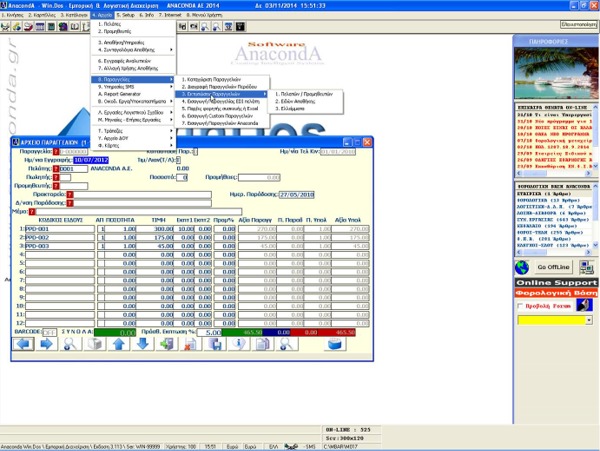This screenshot has width=600, height=451.
Task: Choose 3. Ελλείμματα in the print submenu
Action: point(305,109)
